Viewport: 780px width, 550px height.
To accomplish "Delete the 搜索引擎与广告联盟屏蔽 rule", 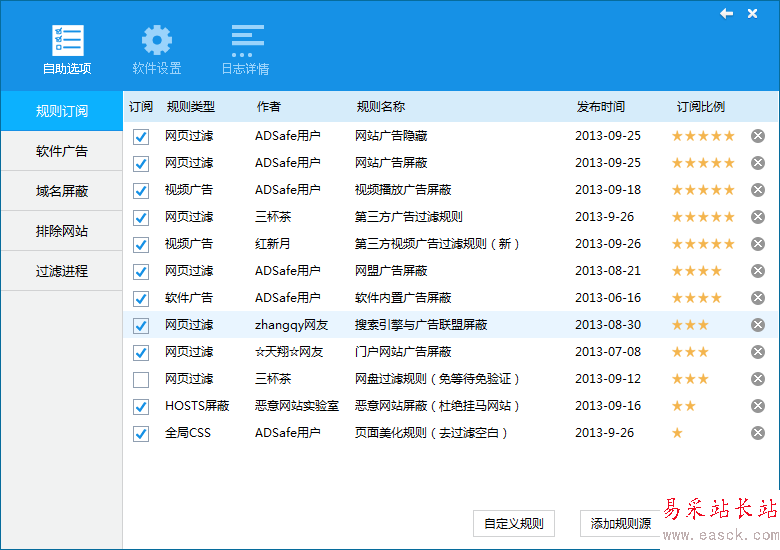I will 758,325.
